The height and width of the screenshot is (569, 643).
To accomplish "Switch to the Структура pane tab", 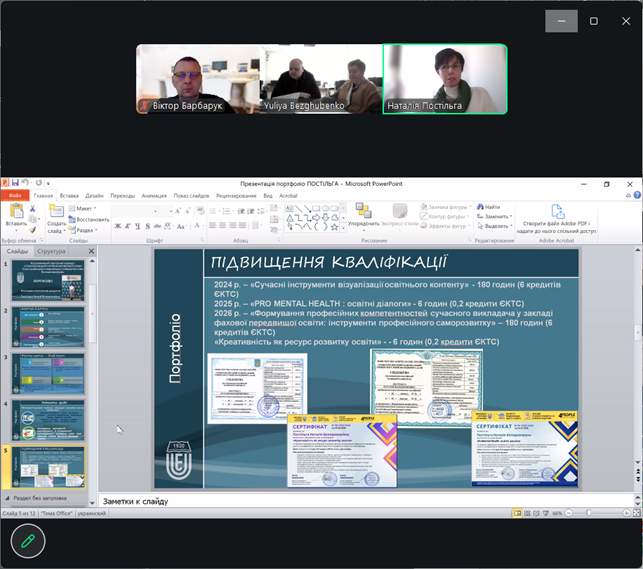I will pyautogui.click(x=51, y=251).
